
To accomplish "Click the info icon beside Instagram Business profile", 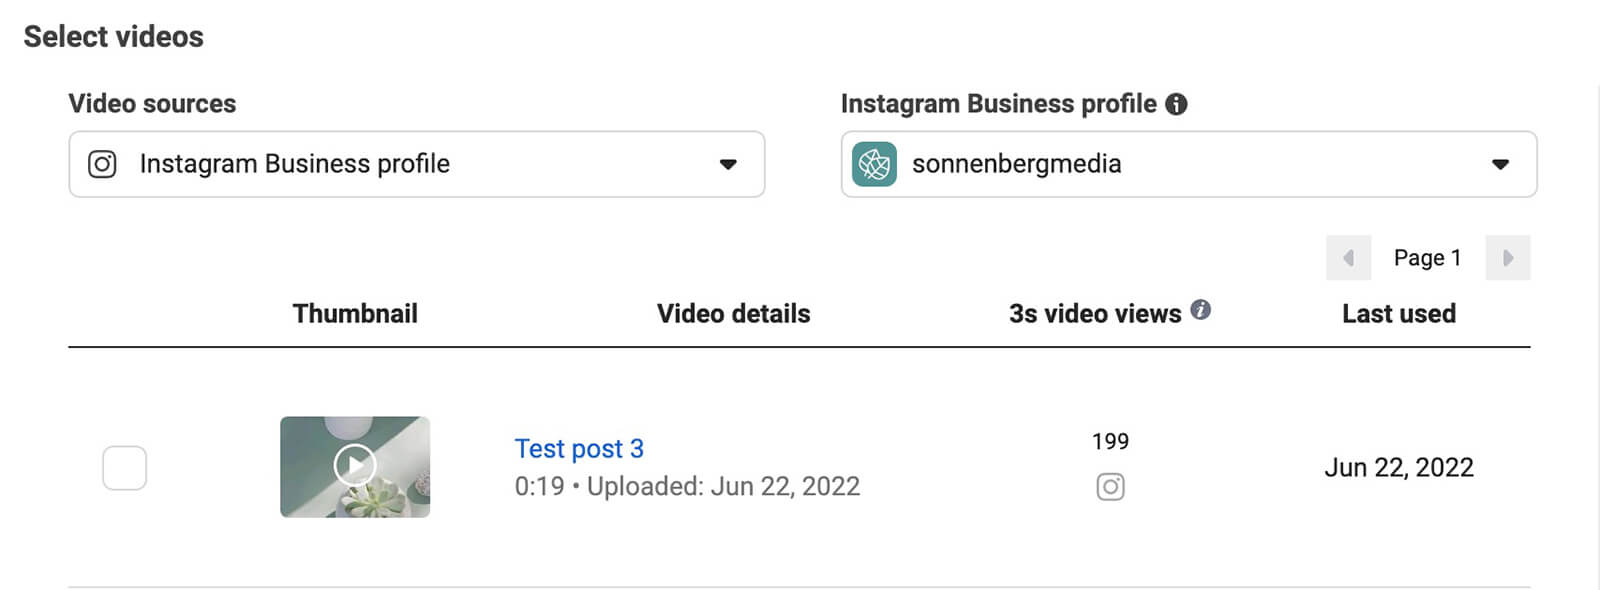I will pos(1176,104).
